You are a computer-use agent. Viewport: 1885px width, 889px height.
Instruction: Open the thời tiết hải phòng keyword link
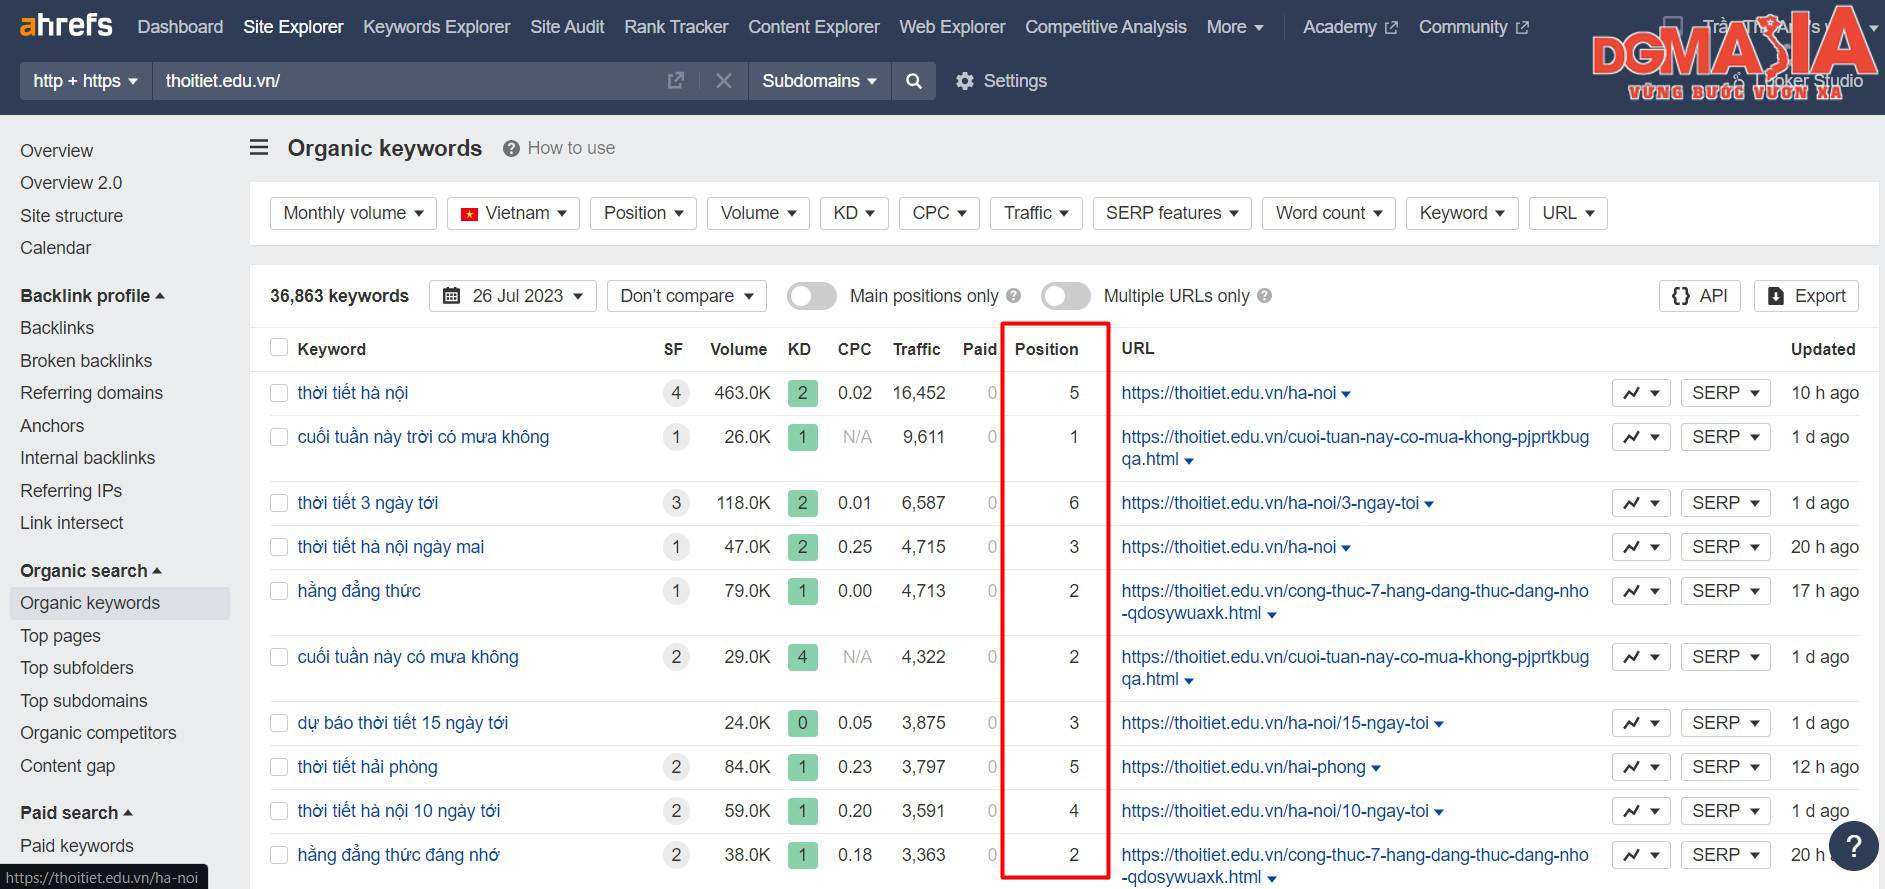367,767
